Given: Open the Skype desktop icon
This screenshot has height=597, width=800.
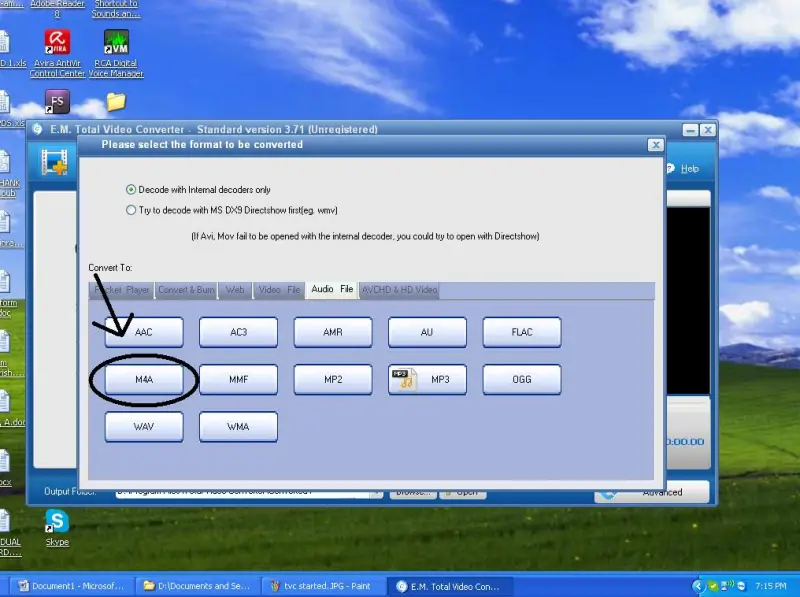Looking at the screenshot, I should (x=57, y=528).
